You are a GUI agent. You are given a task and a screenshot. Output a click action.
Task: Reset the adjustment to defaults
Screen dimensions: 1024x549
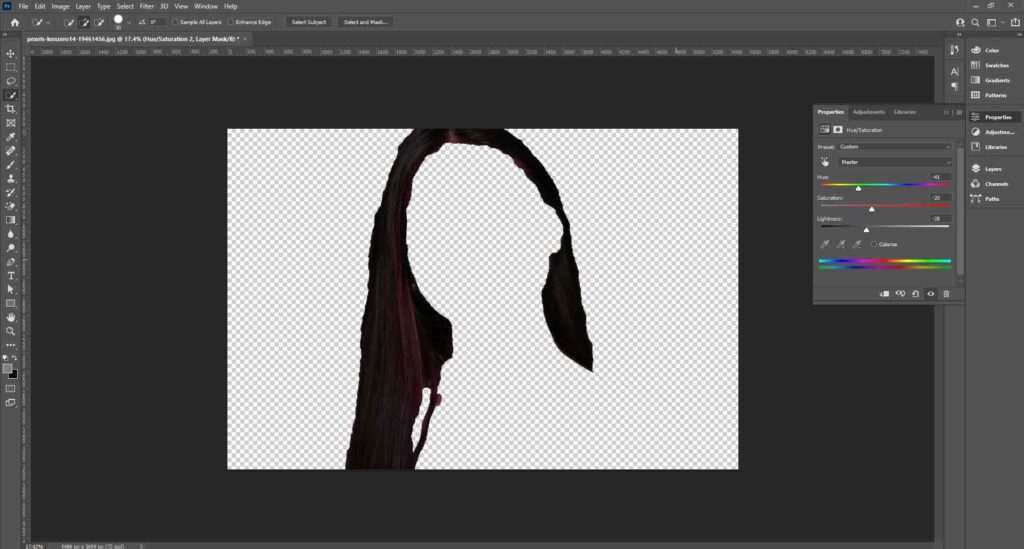click(916, 294)
